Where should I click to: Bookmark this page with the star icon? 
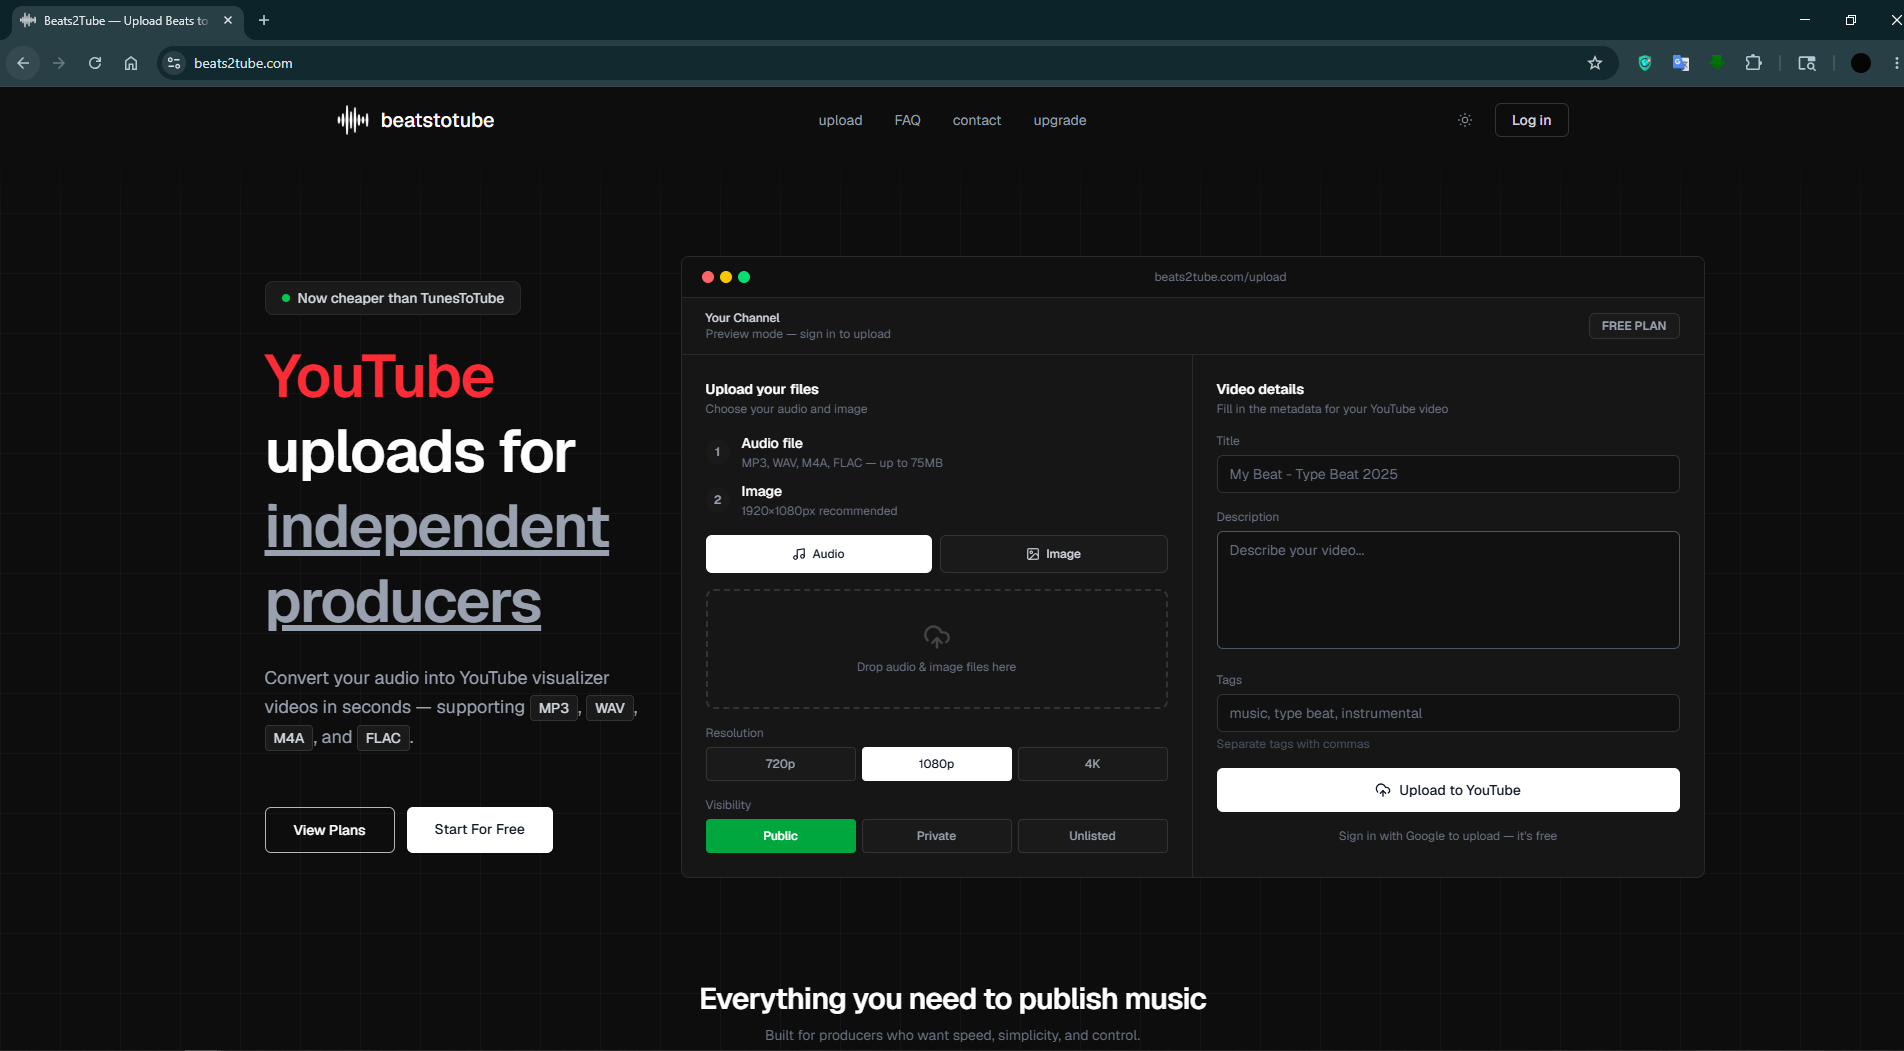[x=1595, y=63]
